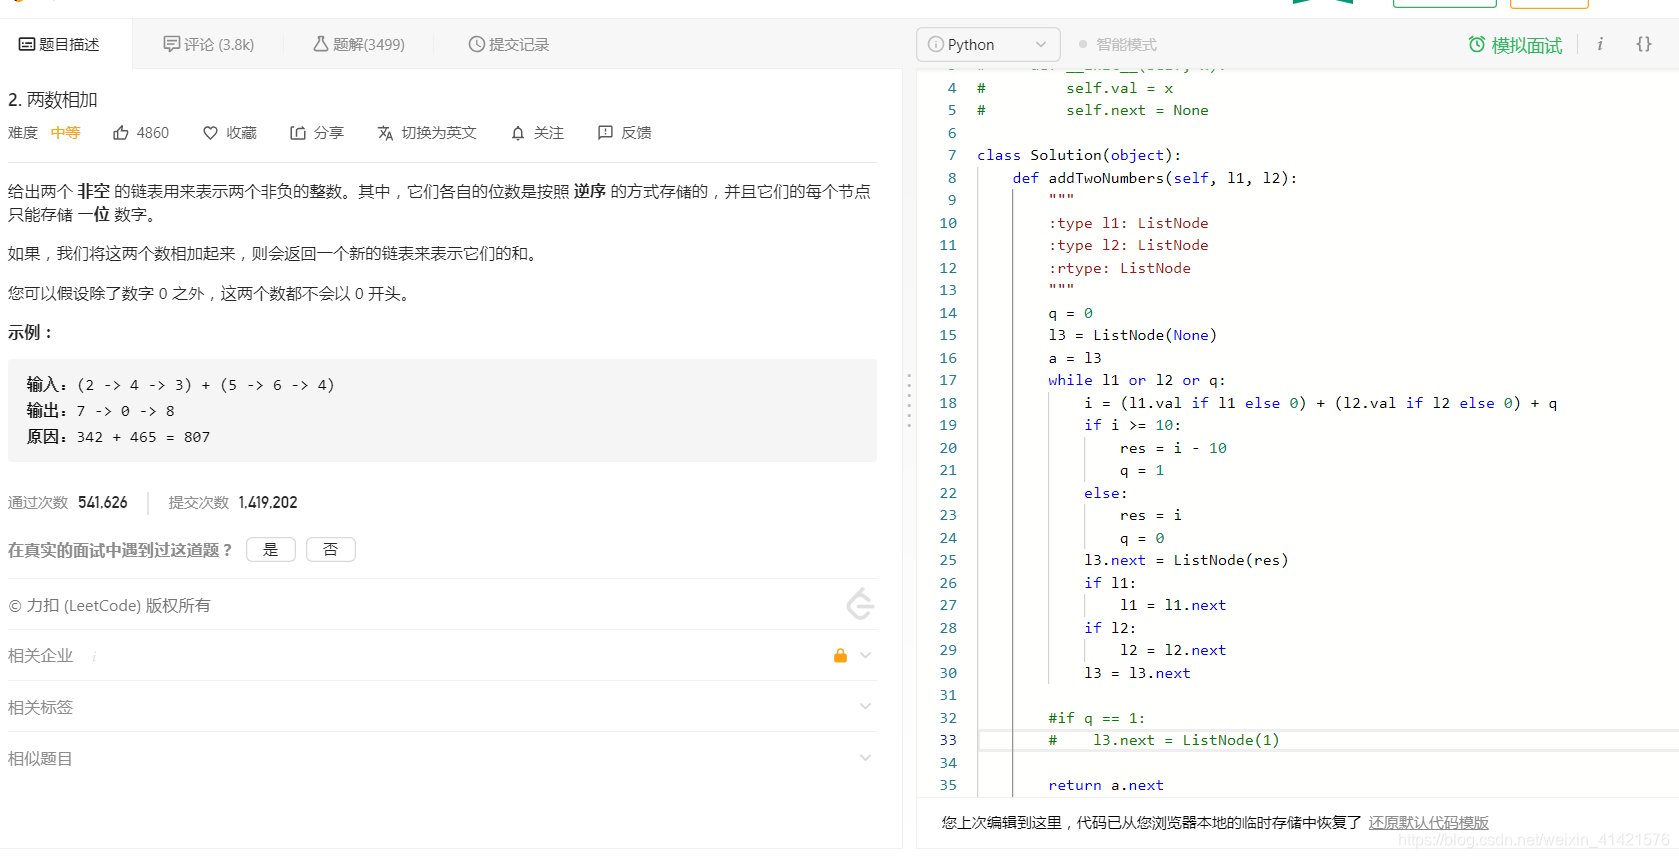Click the 通过次数 541,626 statistic
Image resolution: width=1679 pixels, height=858 pixels.
coord(68,502)
